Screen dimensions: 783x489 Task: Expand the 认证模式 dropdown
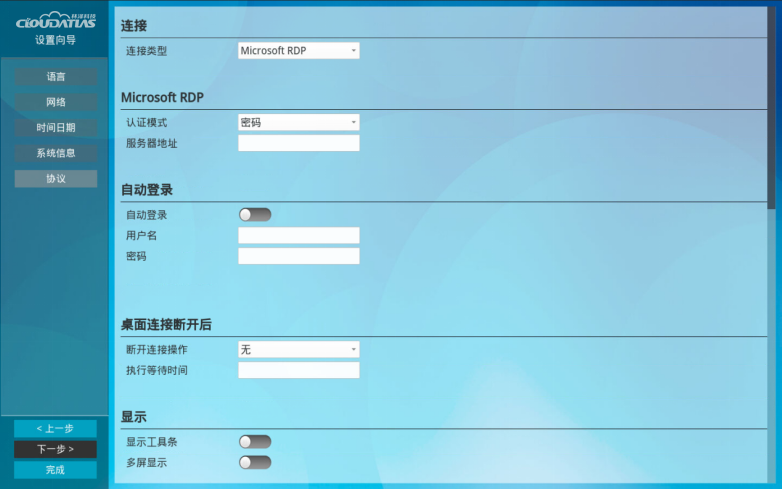coord(299,122)
